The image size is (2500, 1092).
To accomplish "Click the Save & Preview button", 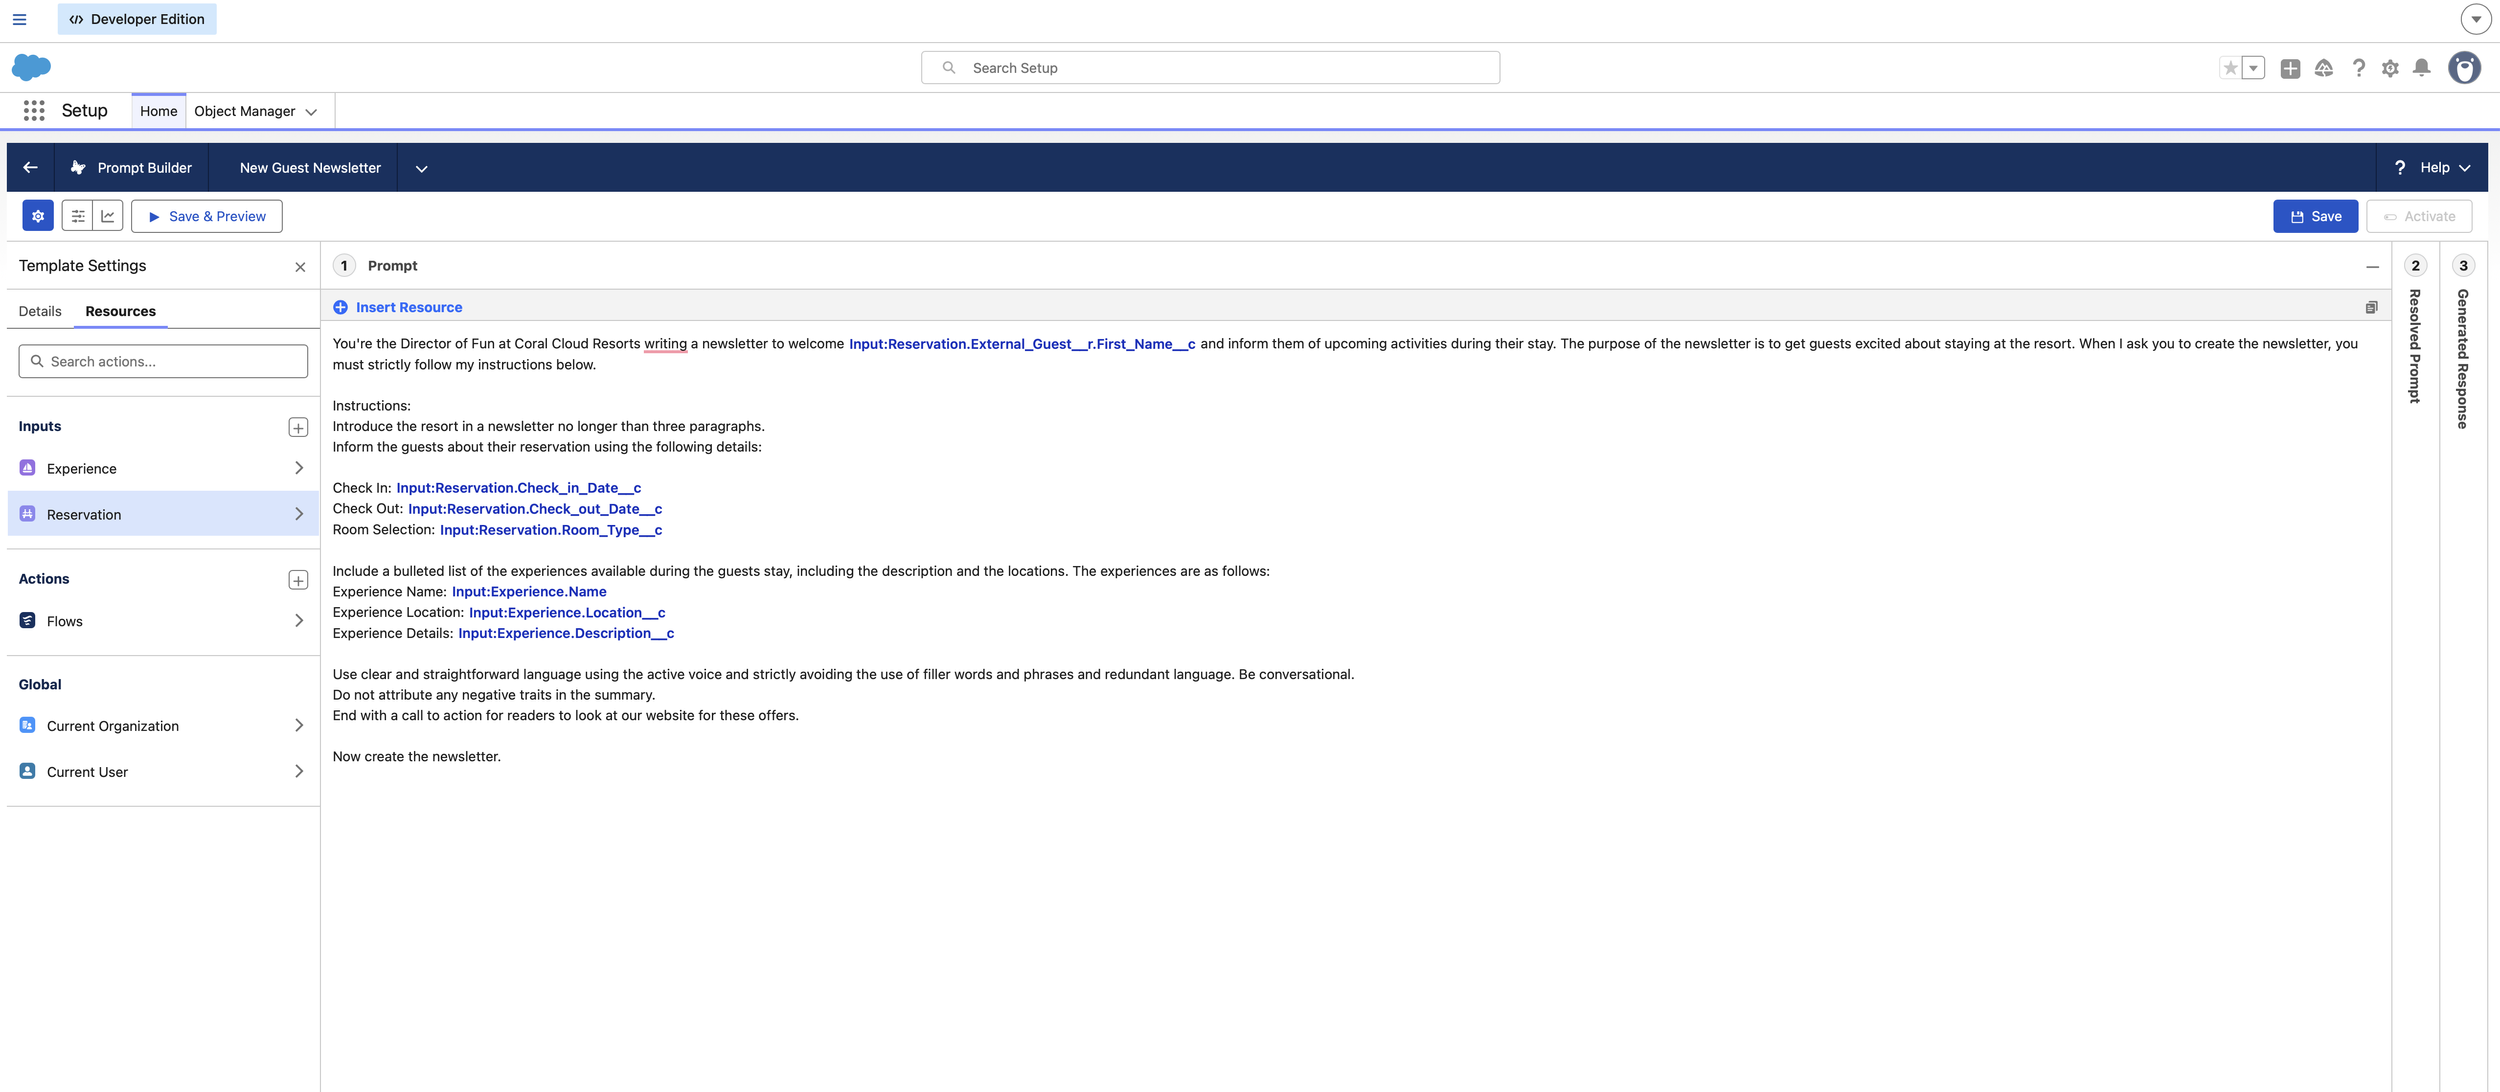I will [x=207, y=216].
